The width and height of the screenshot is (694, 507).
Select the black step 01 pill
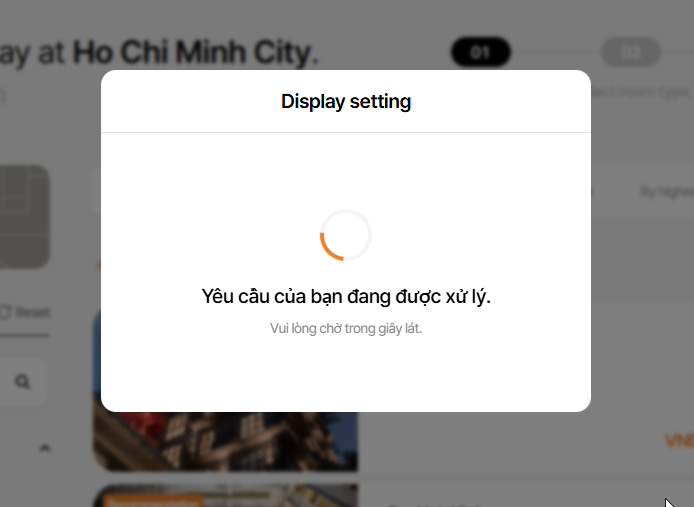pos(480,52)
